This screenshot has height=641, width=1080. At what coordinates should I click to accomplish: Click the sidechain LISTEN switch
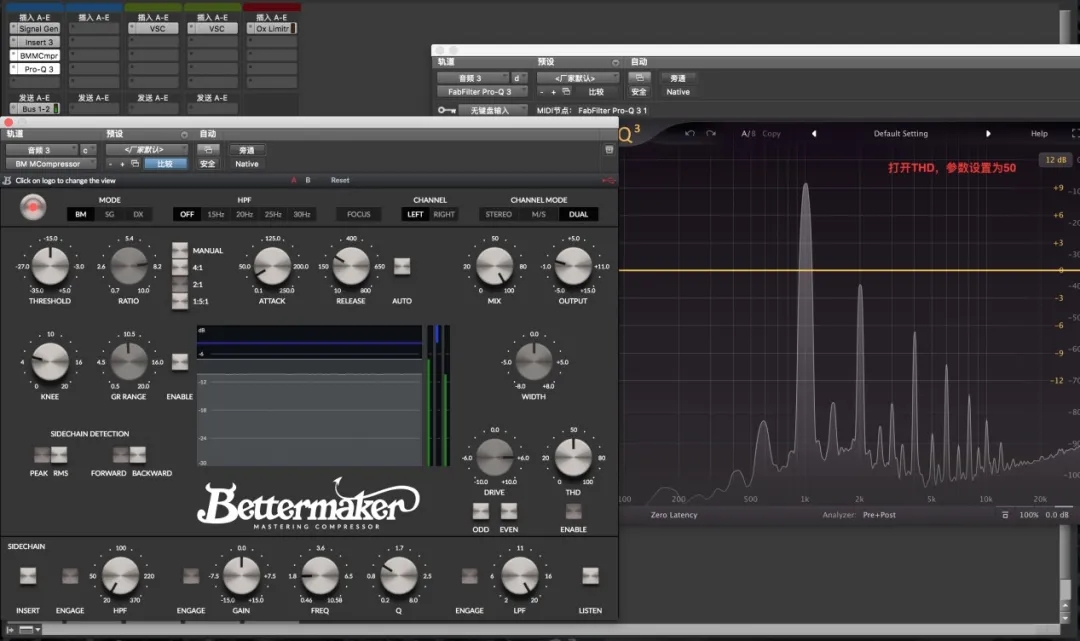[x=590, y=576]
